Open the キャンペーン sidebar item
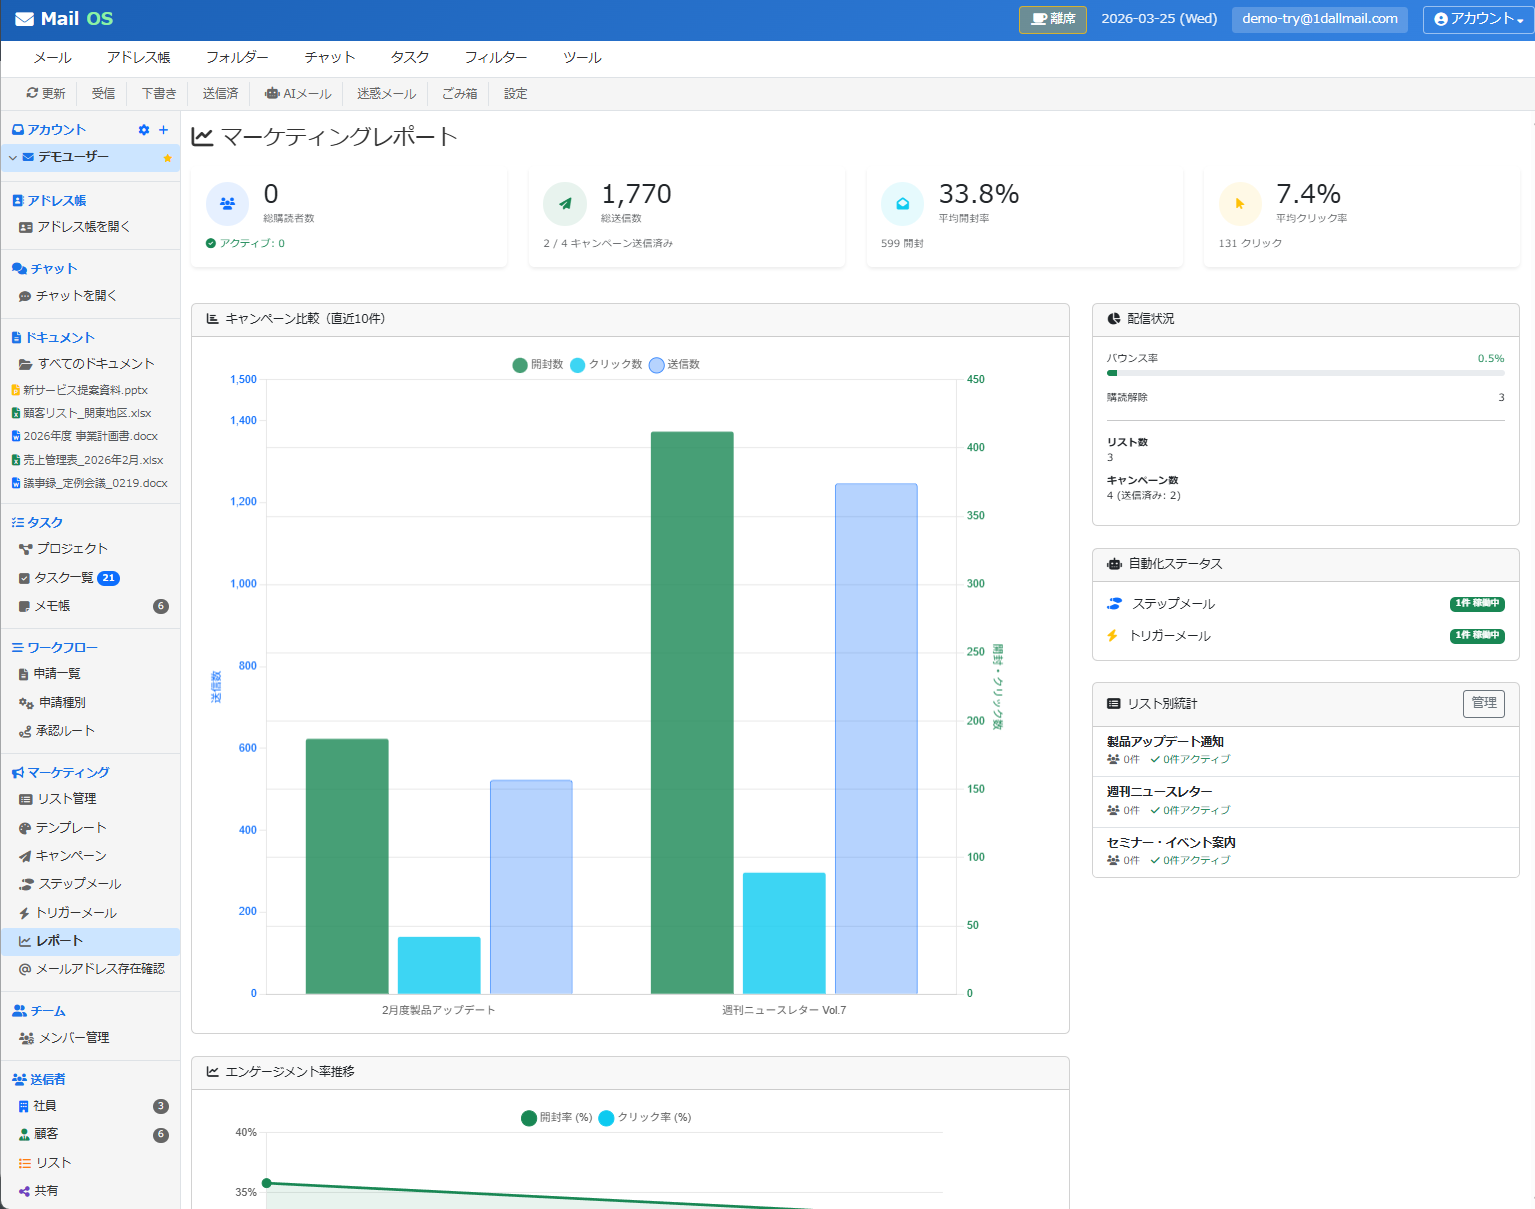Screen dimensions: 1535x1209 pyautogui.click(x=70, y=856)
